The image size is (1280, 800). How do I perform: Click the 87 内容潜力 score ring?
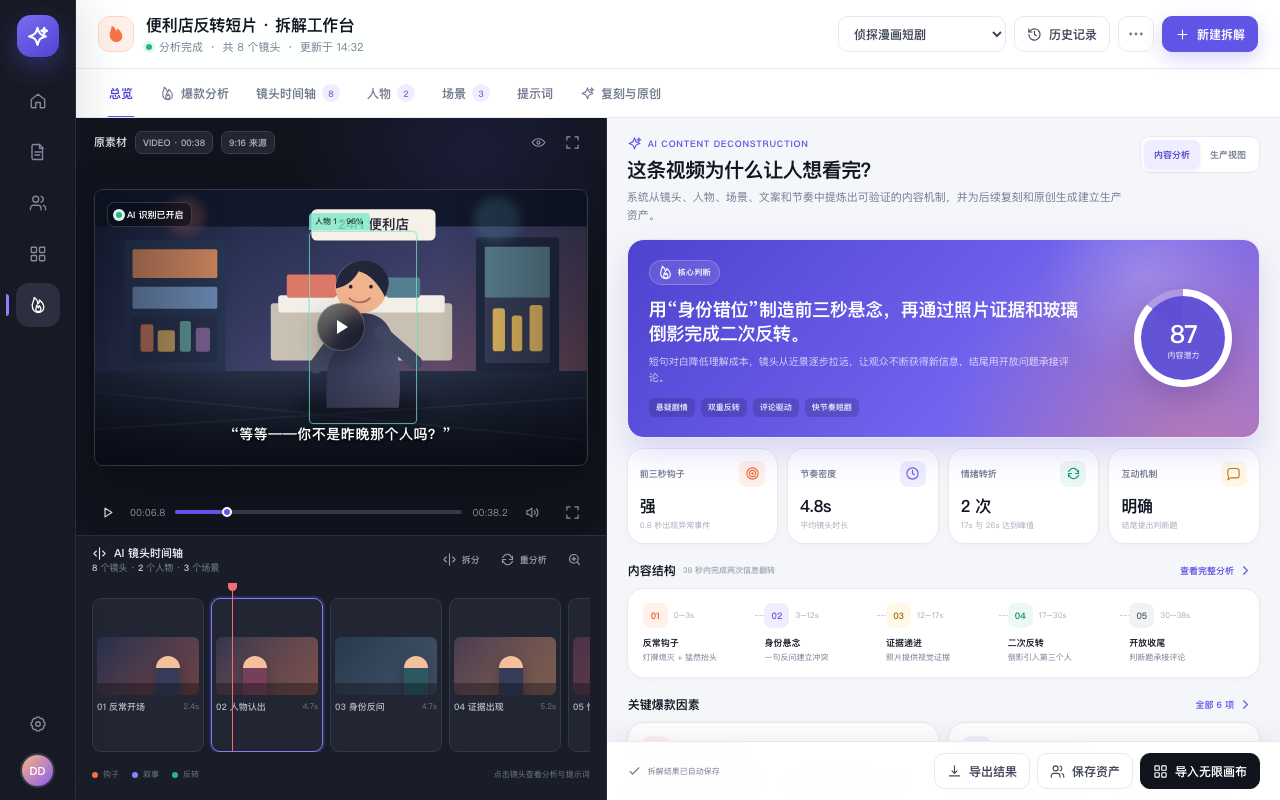pyautogui.click(x=1183, y=338)
